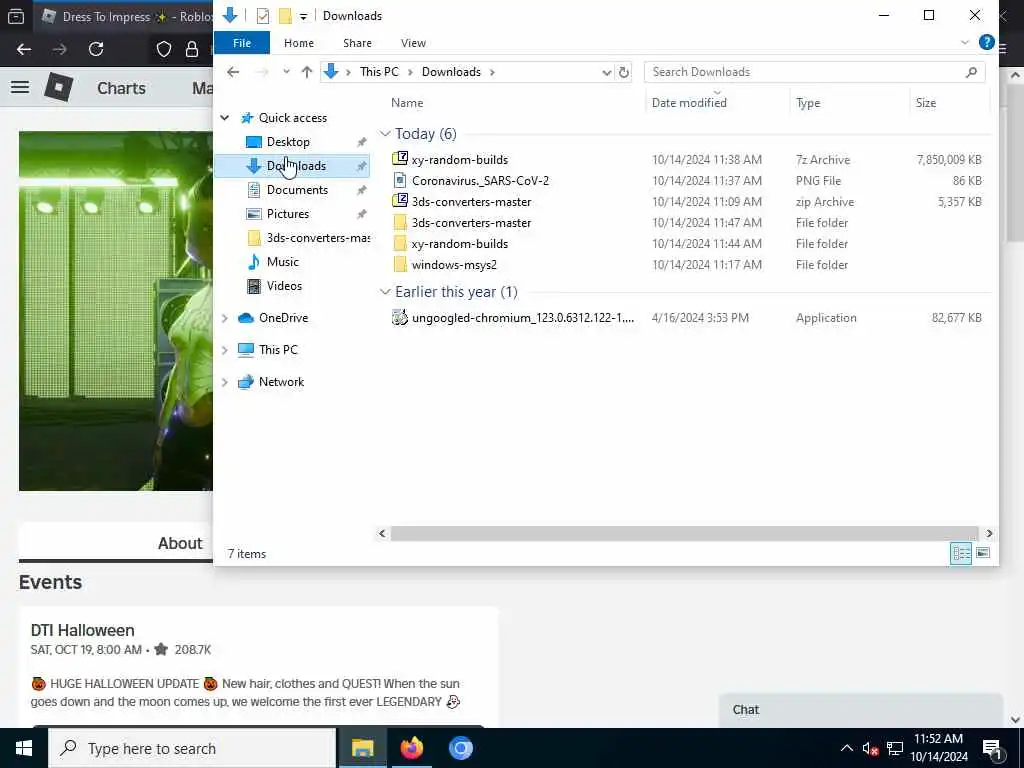This screenshot has height=768, width=1024.
Task: Open the browser shield tracking protection icon
Action: pyautogui.click(x=164, y=49)
